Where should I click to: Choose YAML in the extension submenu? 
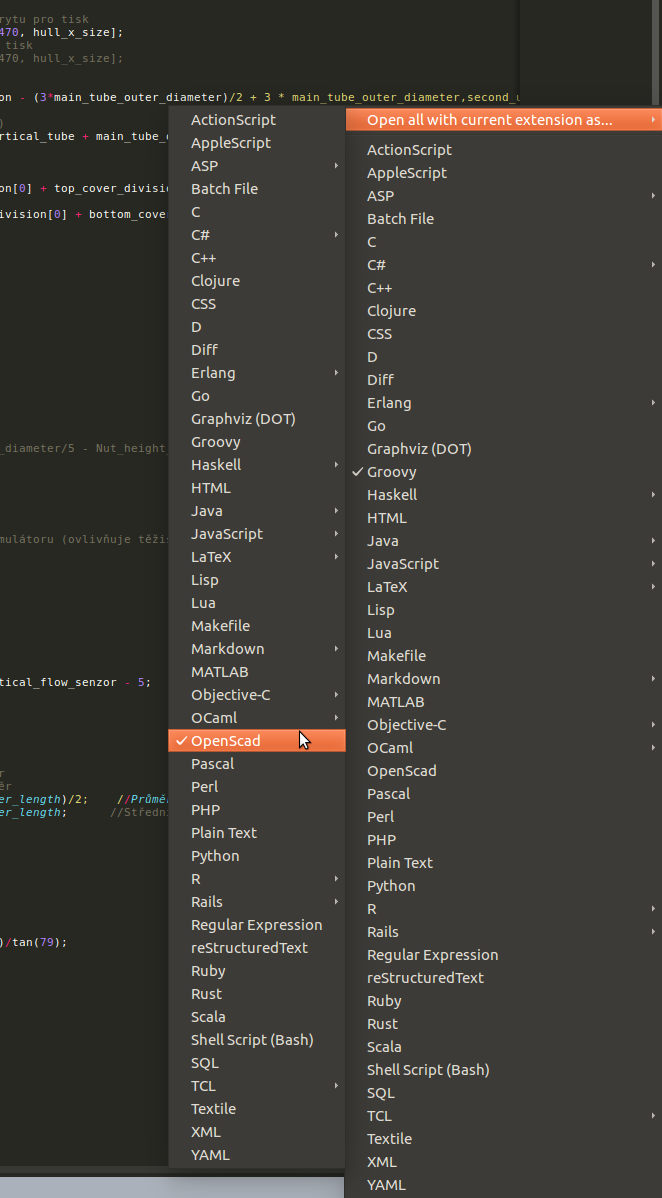(x=386, y=1185)
